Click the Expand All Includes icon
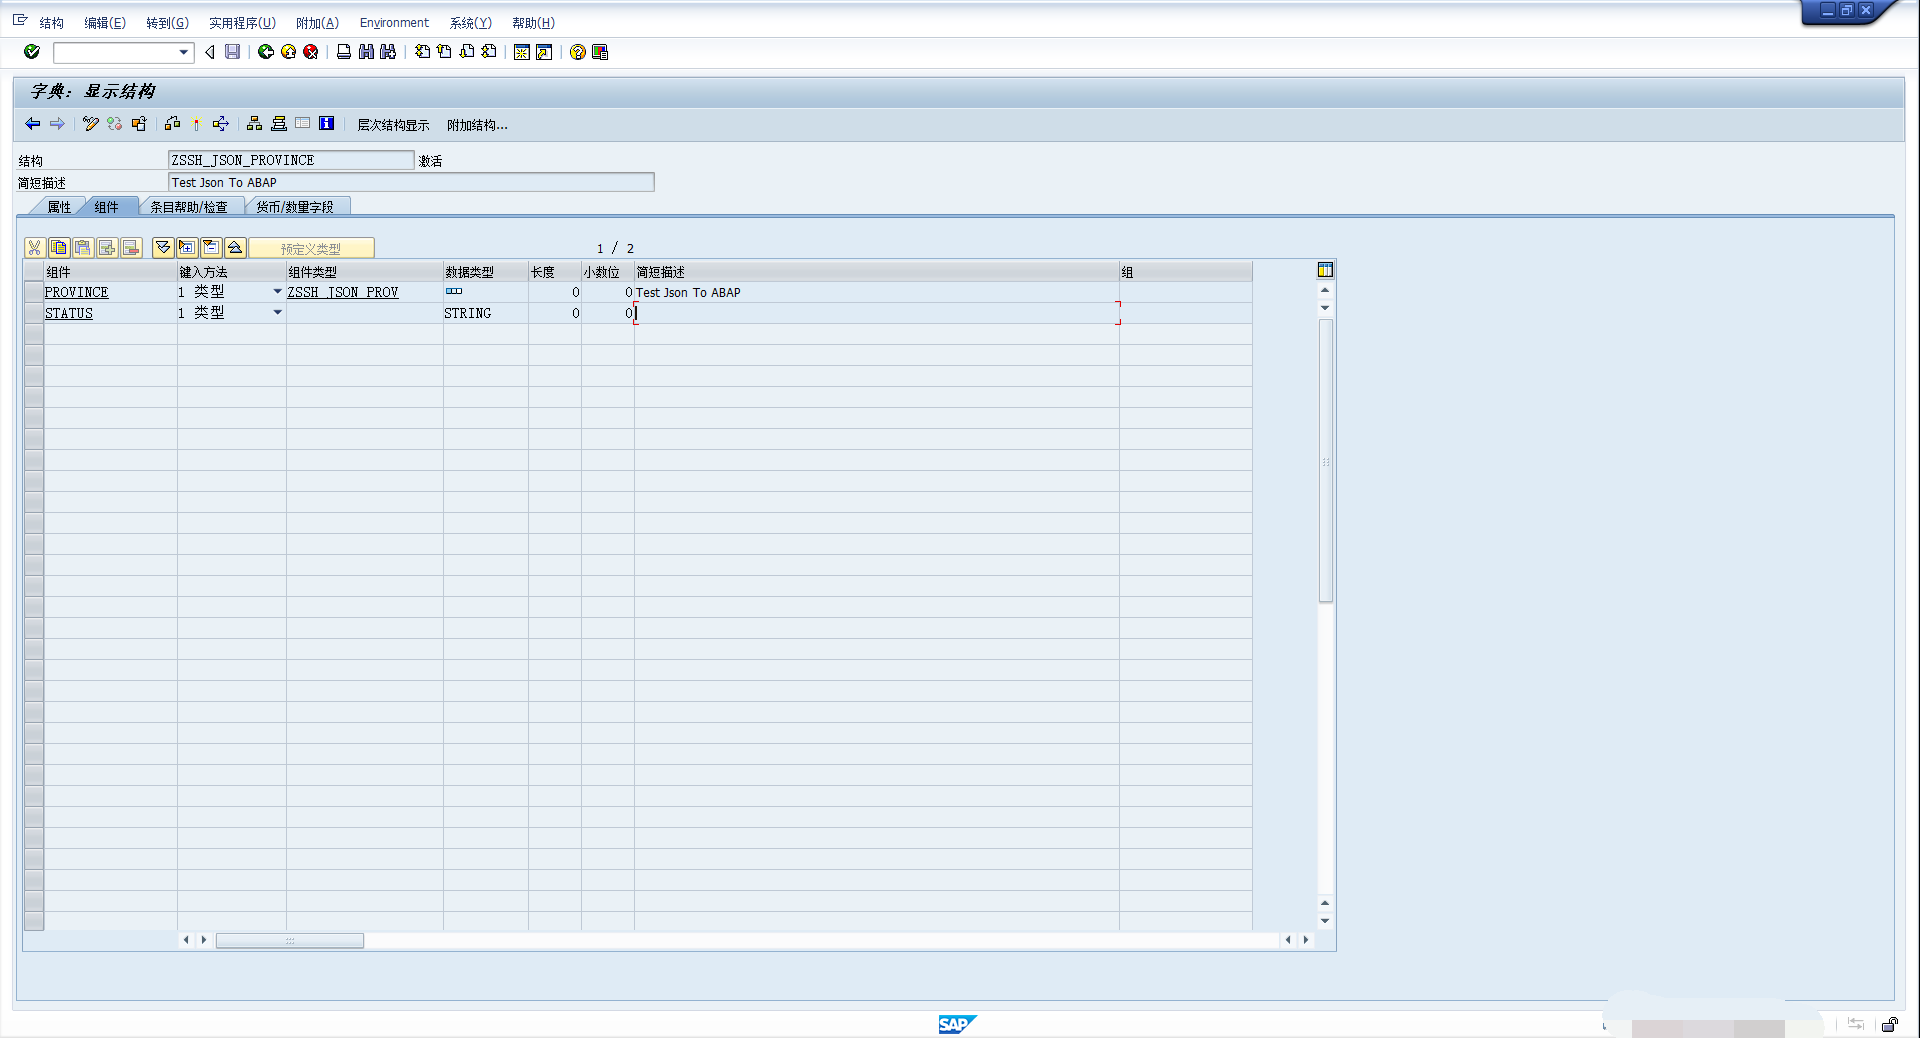 click(163, 248)
